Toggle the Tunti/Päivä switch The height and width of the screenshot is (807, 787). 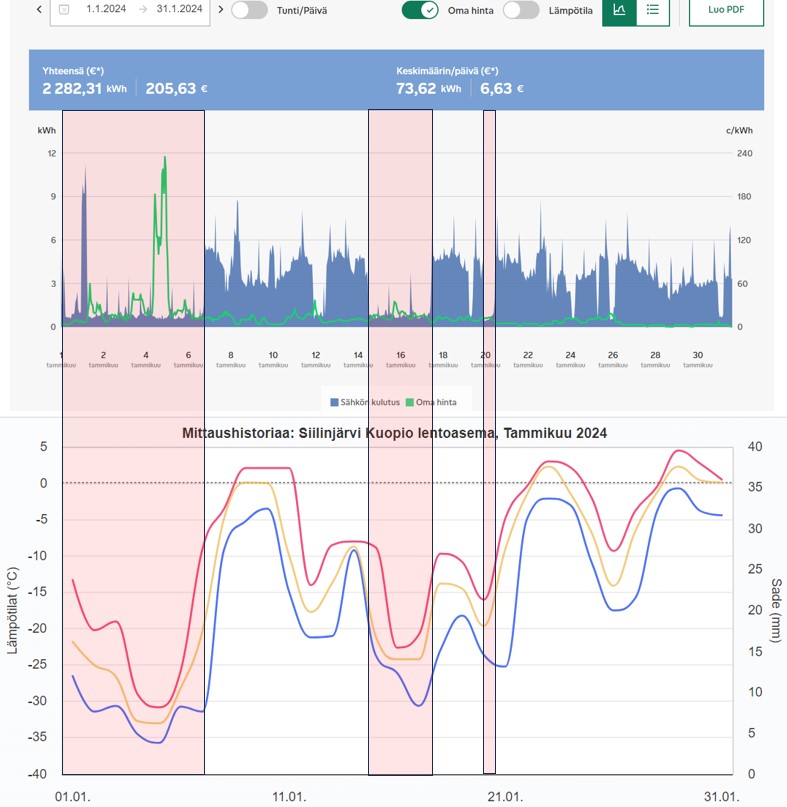point(249,10)
